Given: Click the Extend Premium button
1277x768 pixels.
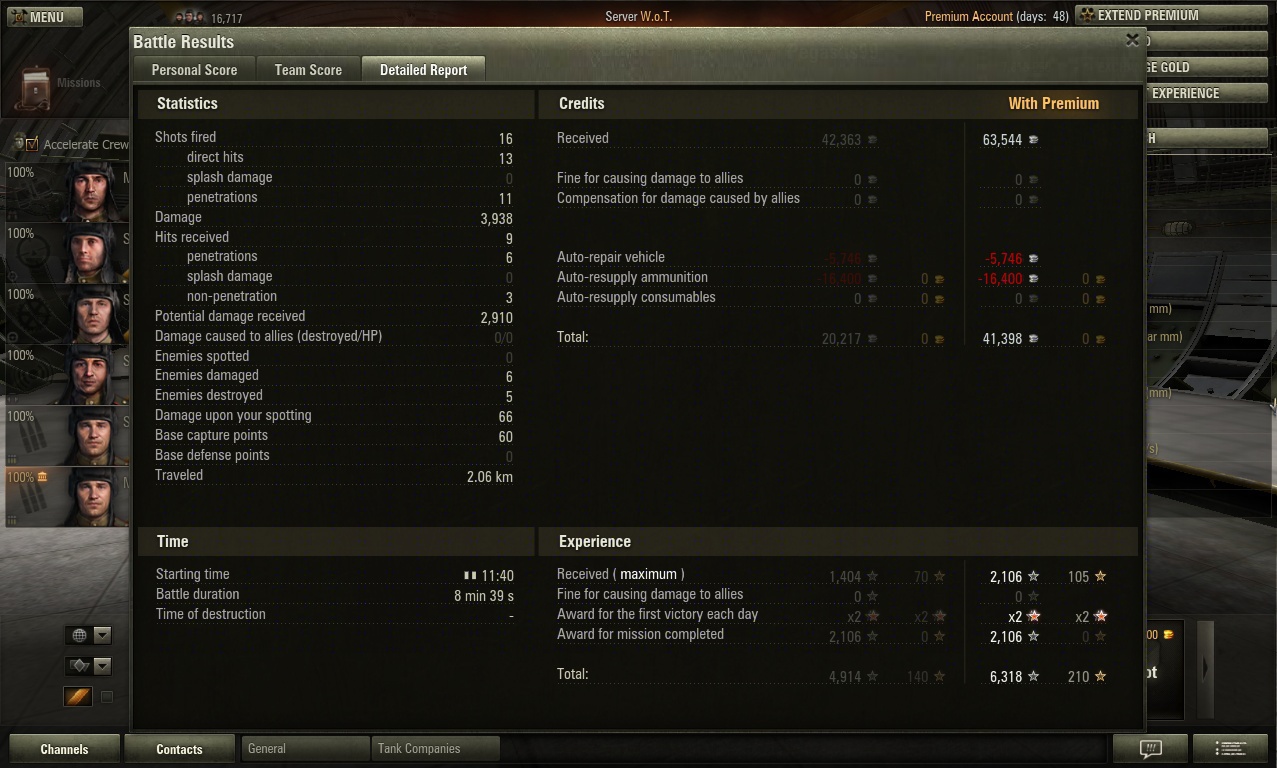Looking at the screenshot, I should pos(1148,15).
